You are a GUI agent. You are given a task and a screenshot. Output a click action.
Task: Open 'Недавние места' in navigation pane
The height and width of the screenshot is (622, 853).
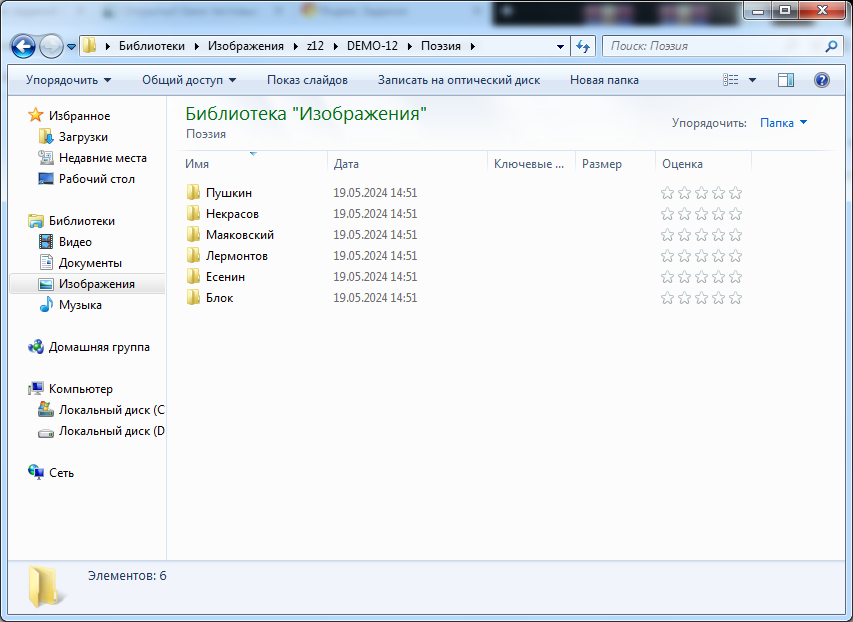[103, 158]
